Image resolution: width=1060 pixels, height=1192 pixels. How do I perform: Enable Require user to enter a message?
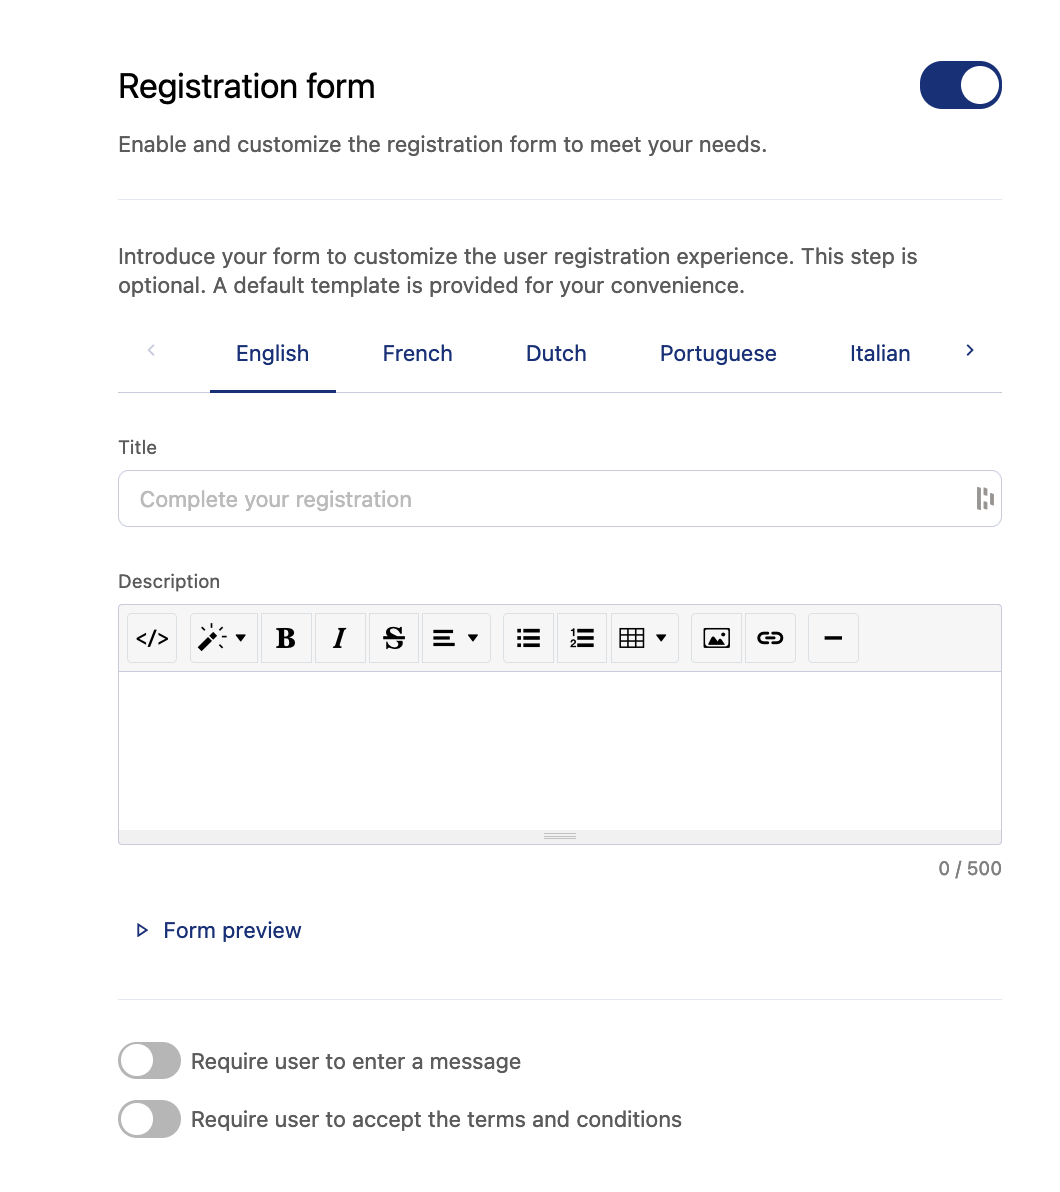pyautogui.click(x=150, y=1061)
